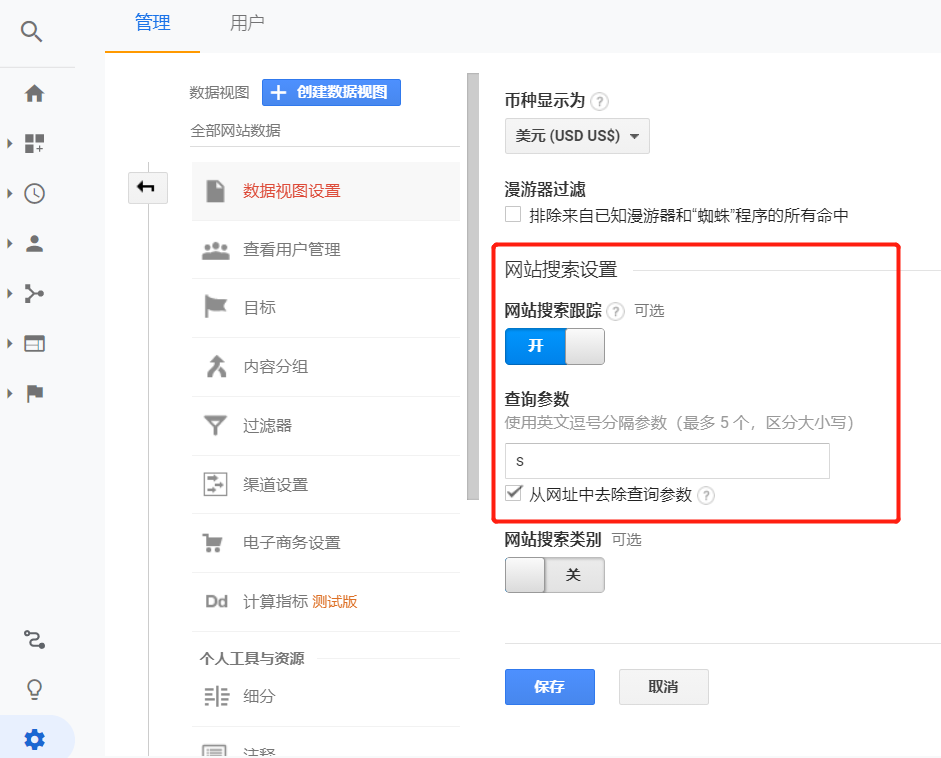Expand the Customization dashboard sidebar arrow
This screenshot has width=941, height=758.
tap(10, 144)
